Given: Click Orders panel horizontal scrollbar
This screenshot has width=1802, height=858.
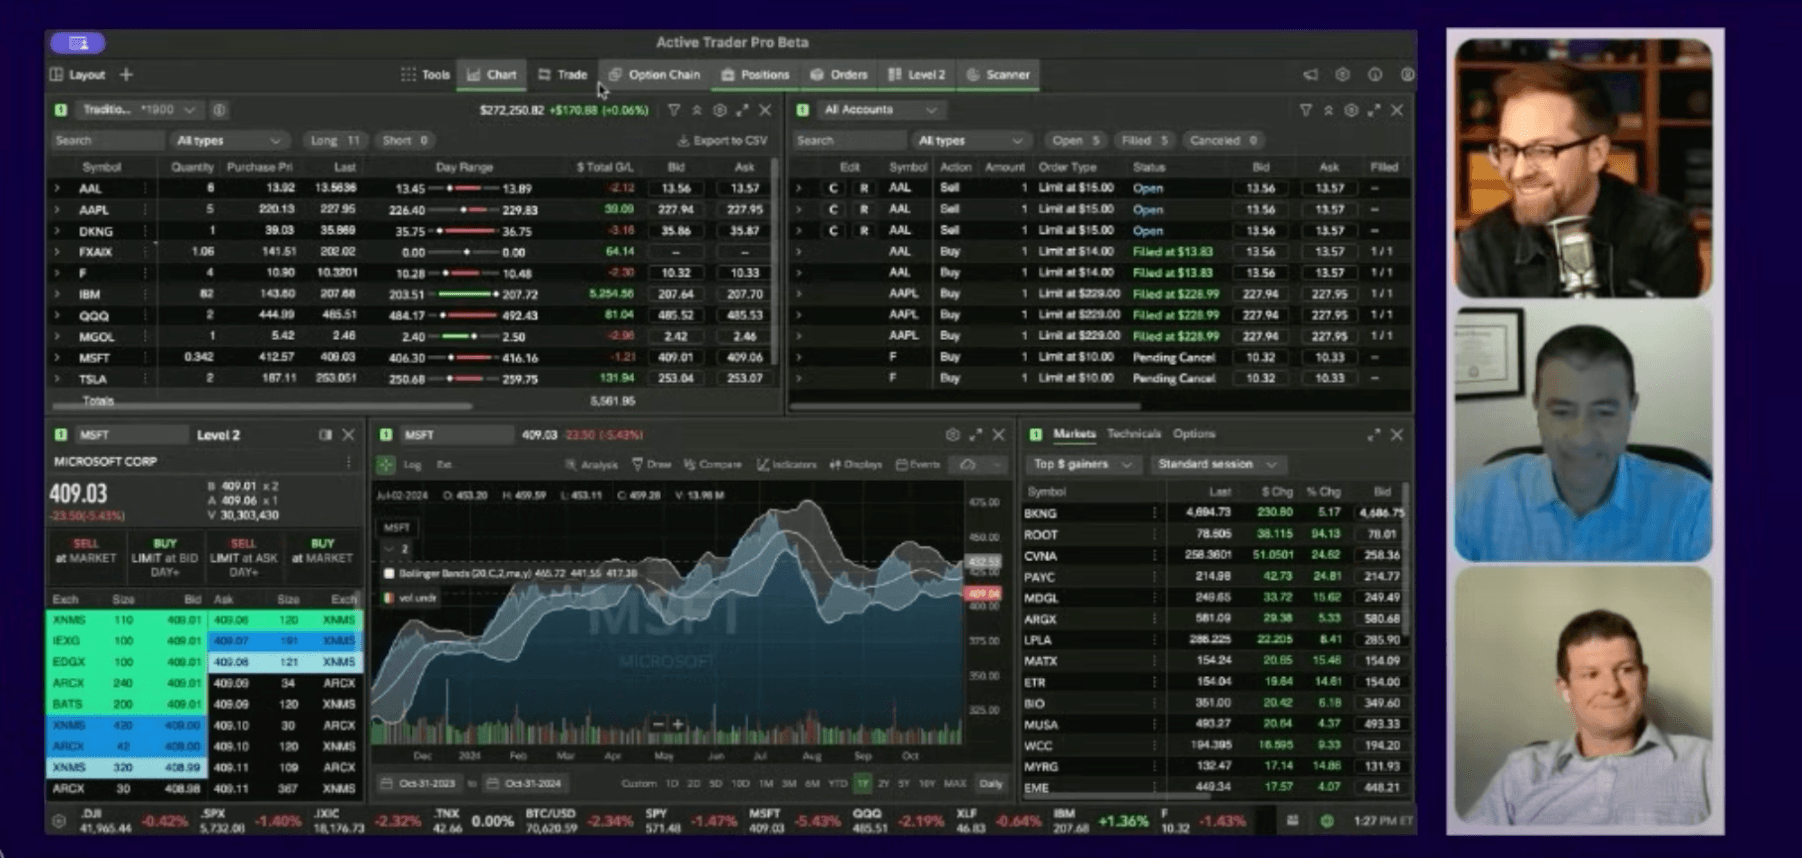Looking at the screenshot, I should 966,406.
